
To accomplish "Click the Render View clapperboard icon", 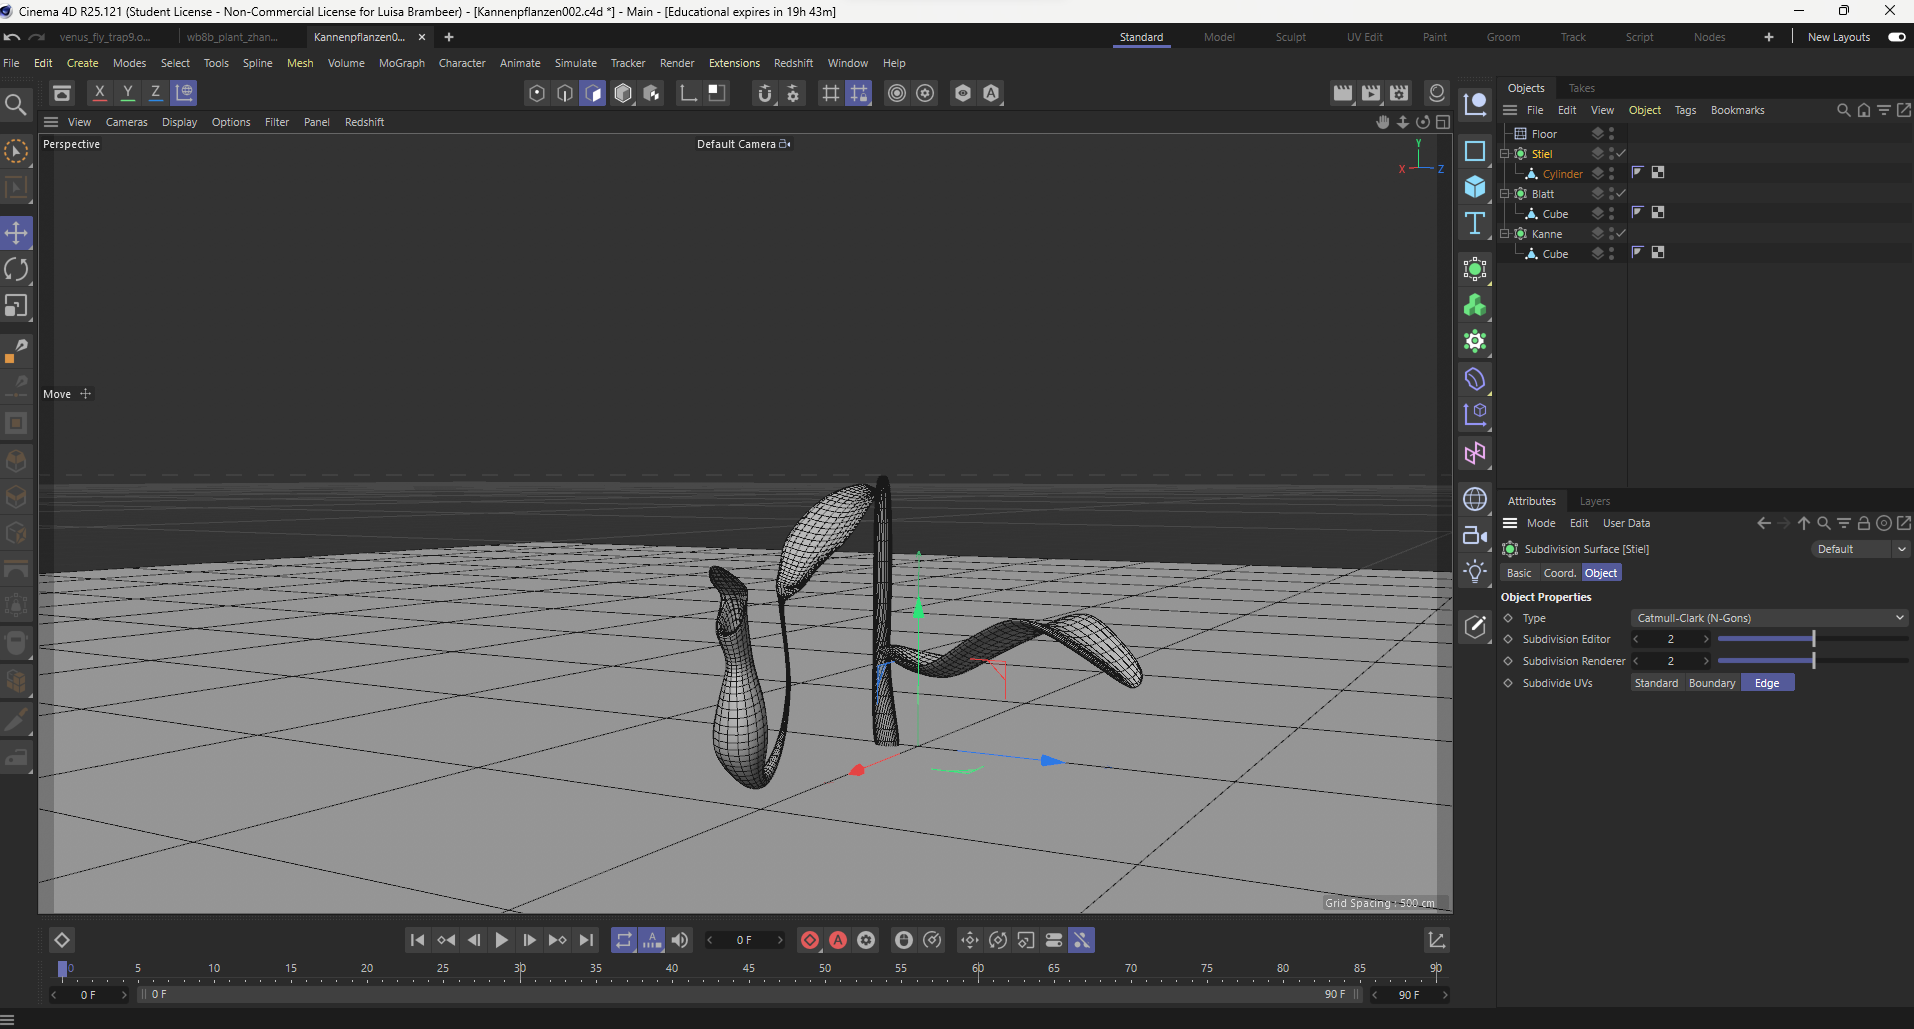I will [1343, 93].
